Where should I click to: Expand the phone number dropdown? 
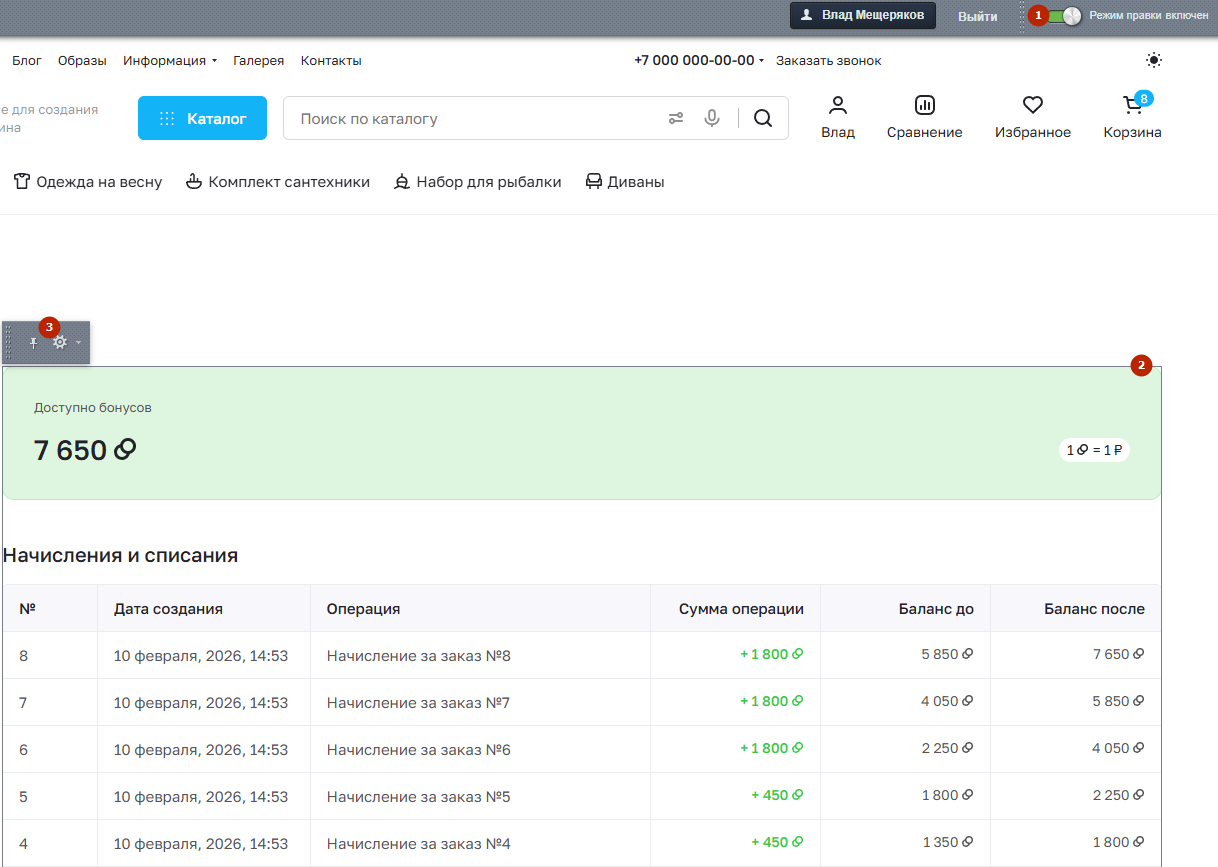(x=761, y=61)
